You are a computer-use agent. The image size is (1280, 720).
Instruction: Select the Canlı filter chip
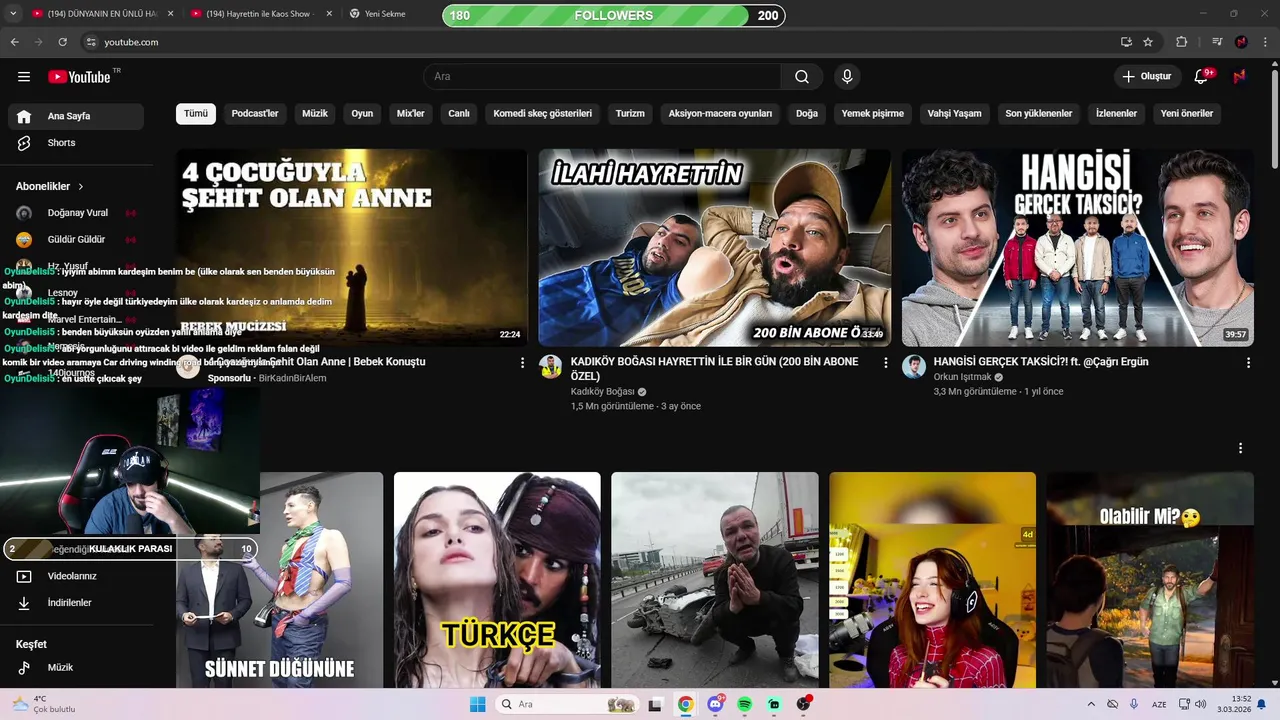459,113
